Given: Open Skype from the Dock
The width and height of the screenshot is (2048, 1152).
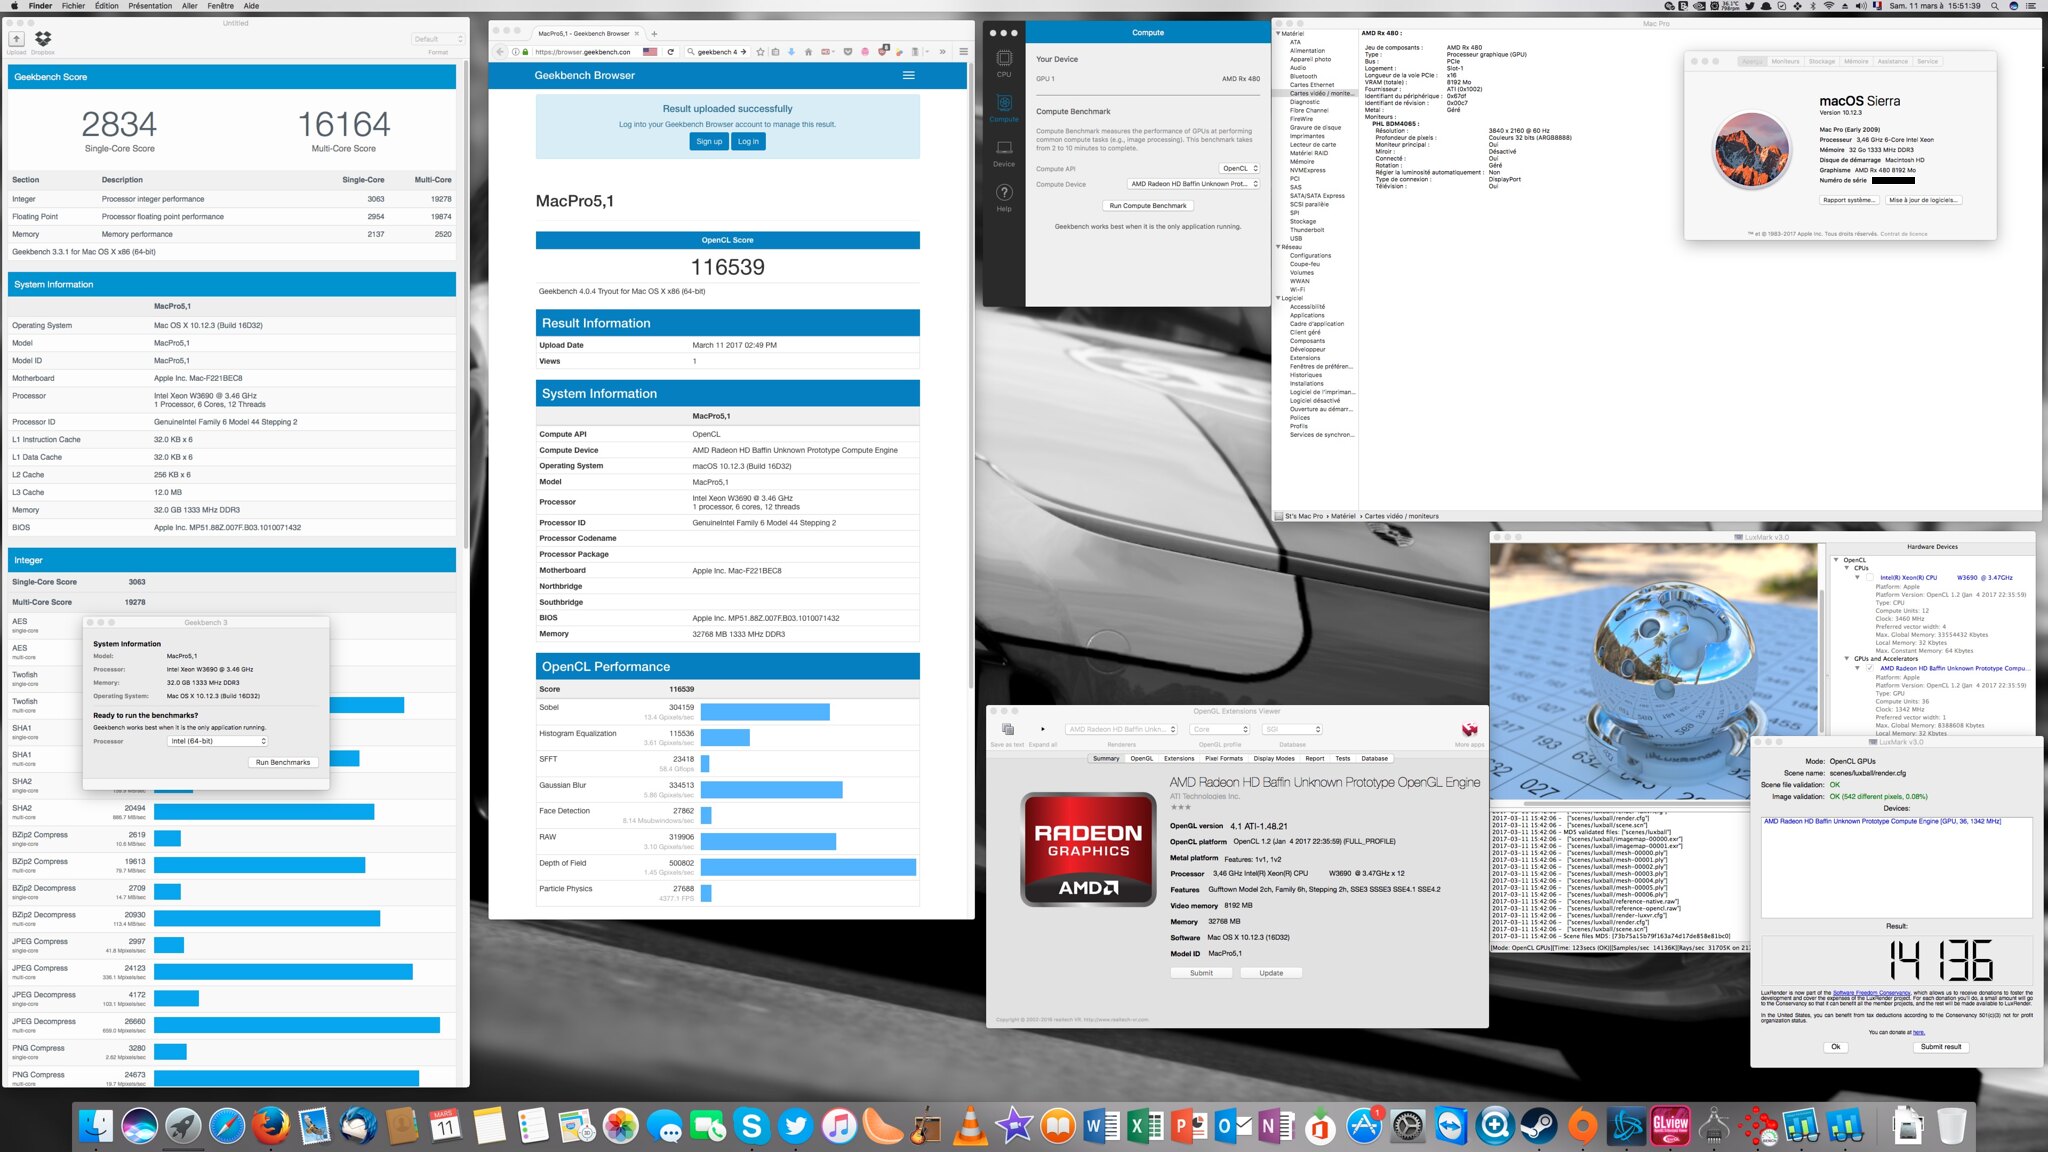Looking at the screenshot, I should point(751,1127).
